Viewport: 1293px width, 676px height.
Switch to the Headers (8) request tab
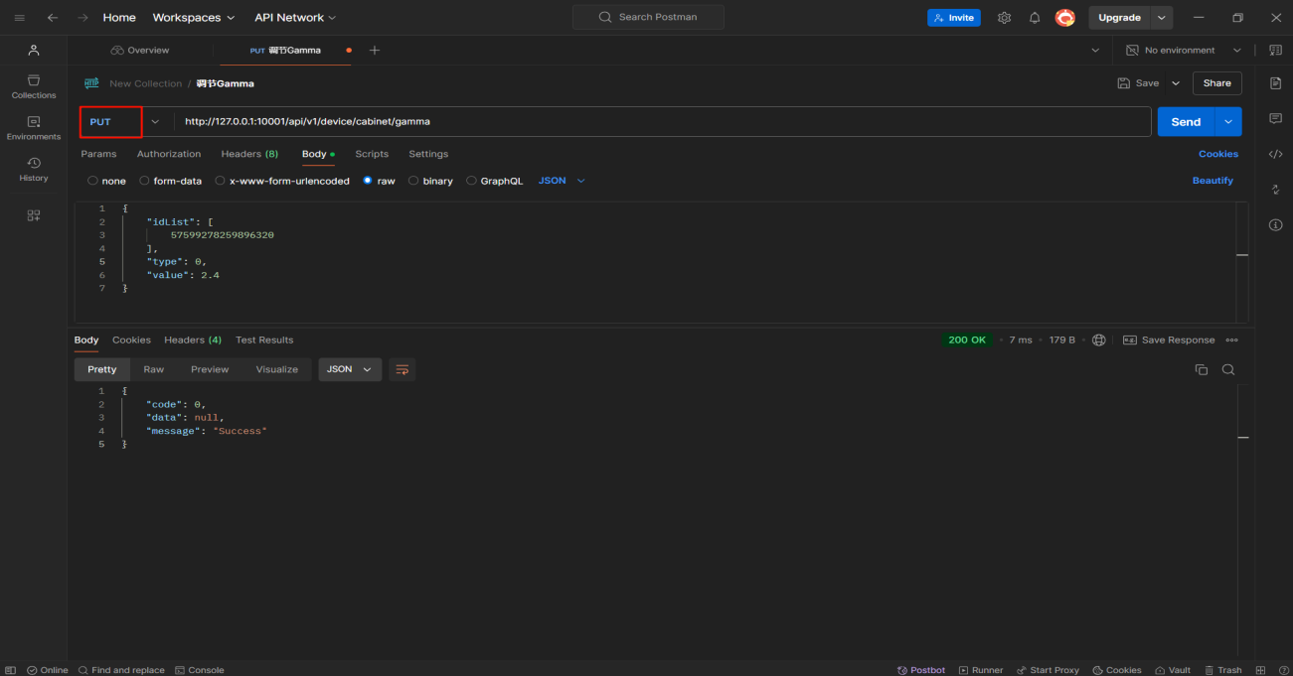coord(249,154)
